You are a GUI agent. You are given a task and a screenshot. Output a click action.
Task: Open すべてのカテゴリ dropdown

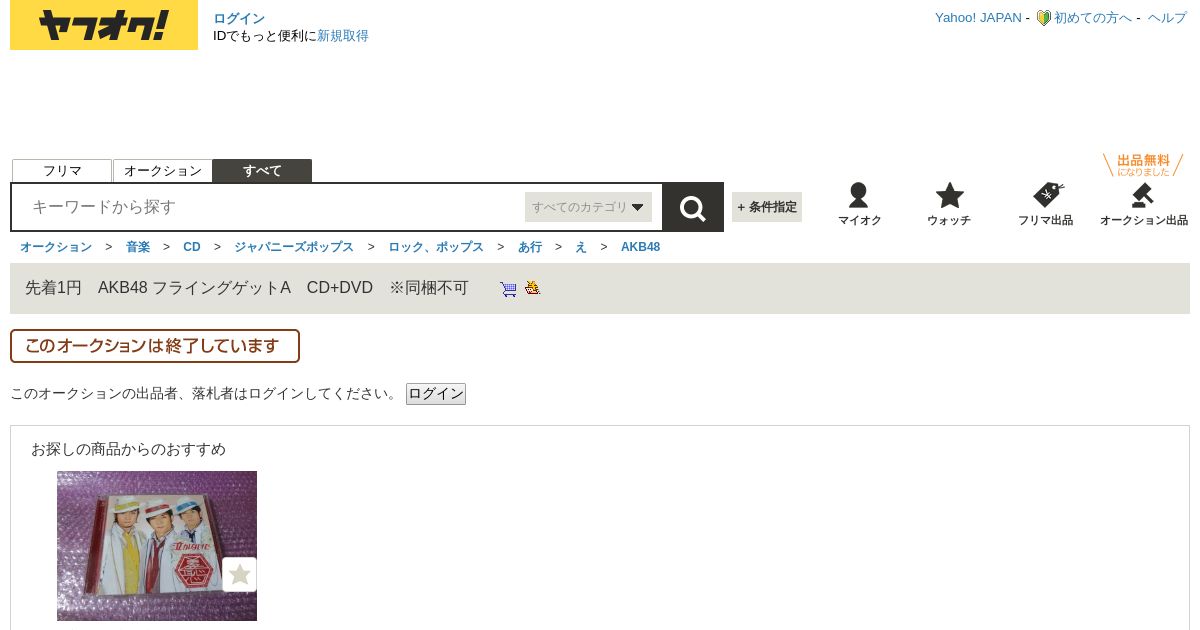tap(588, 207)
